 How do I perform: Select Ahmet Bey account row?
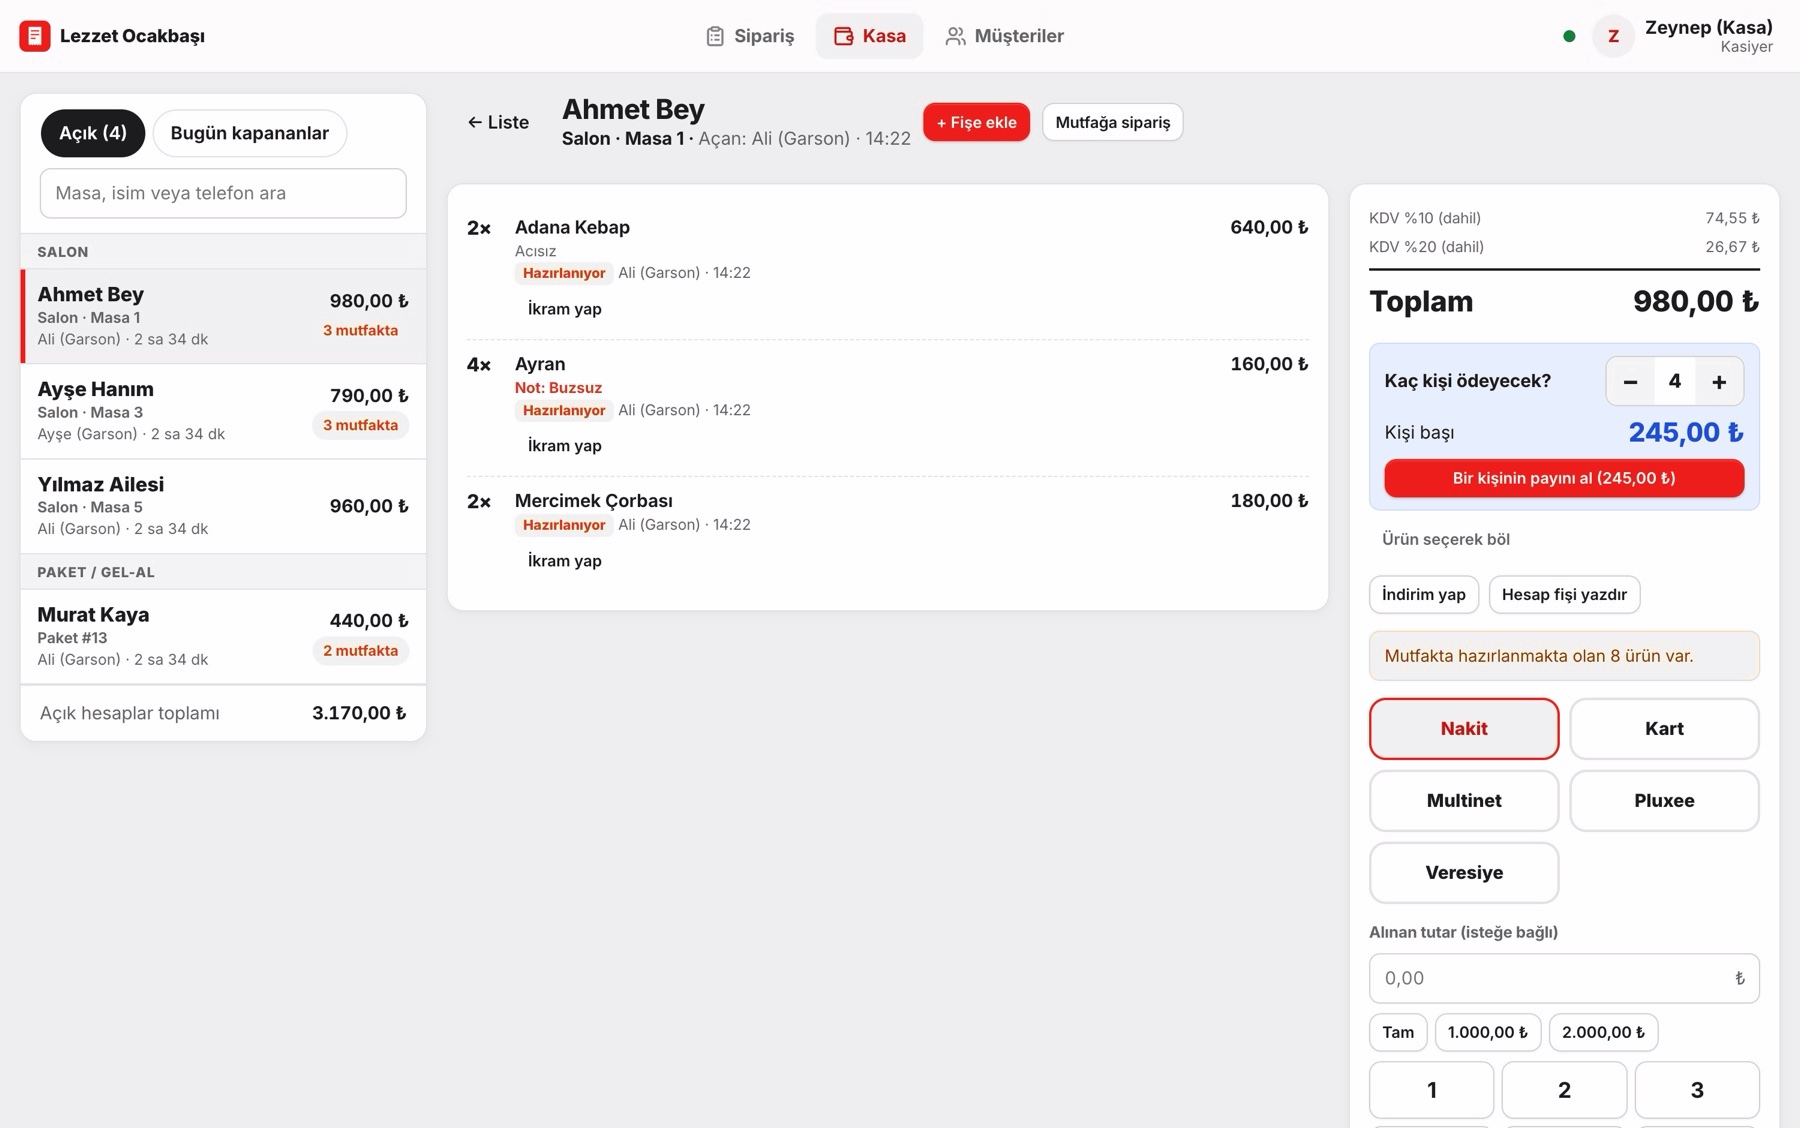point(223,316)
